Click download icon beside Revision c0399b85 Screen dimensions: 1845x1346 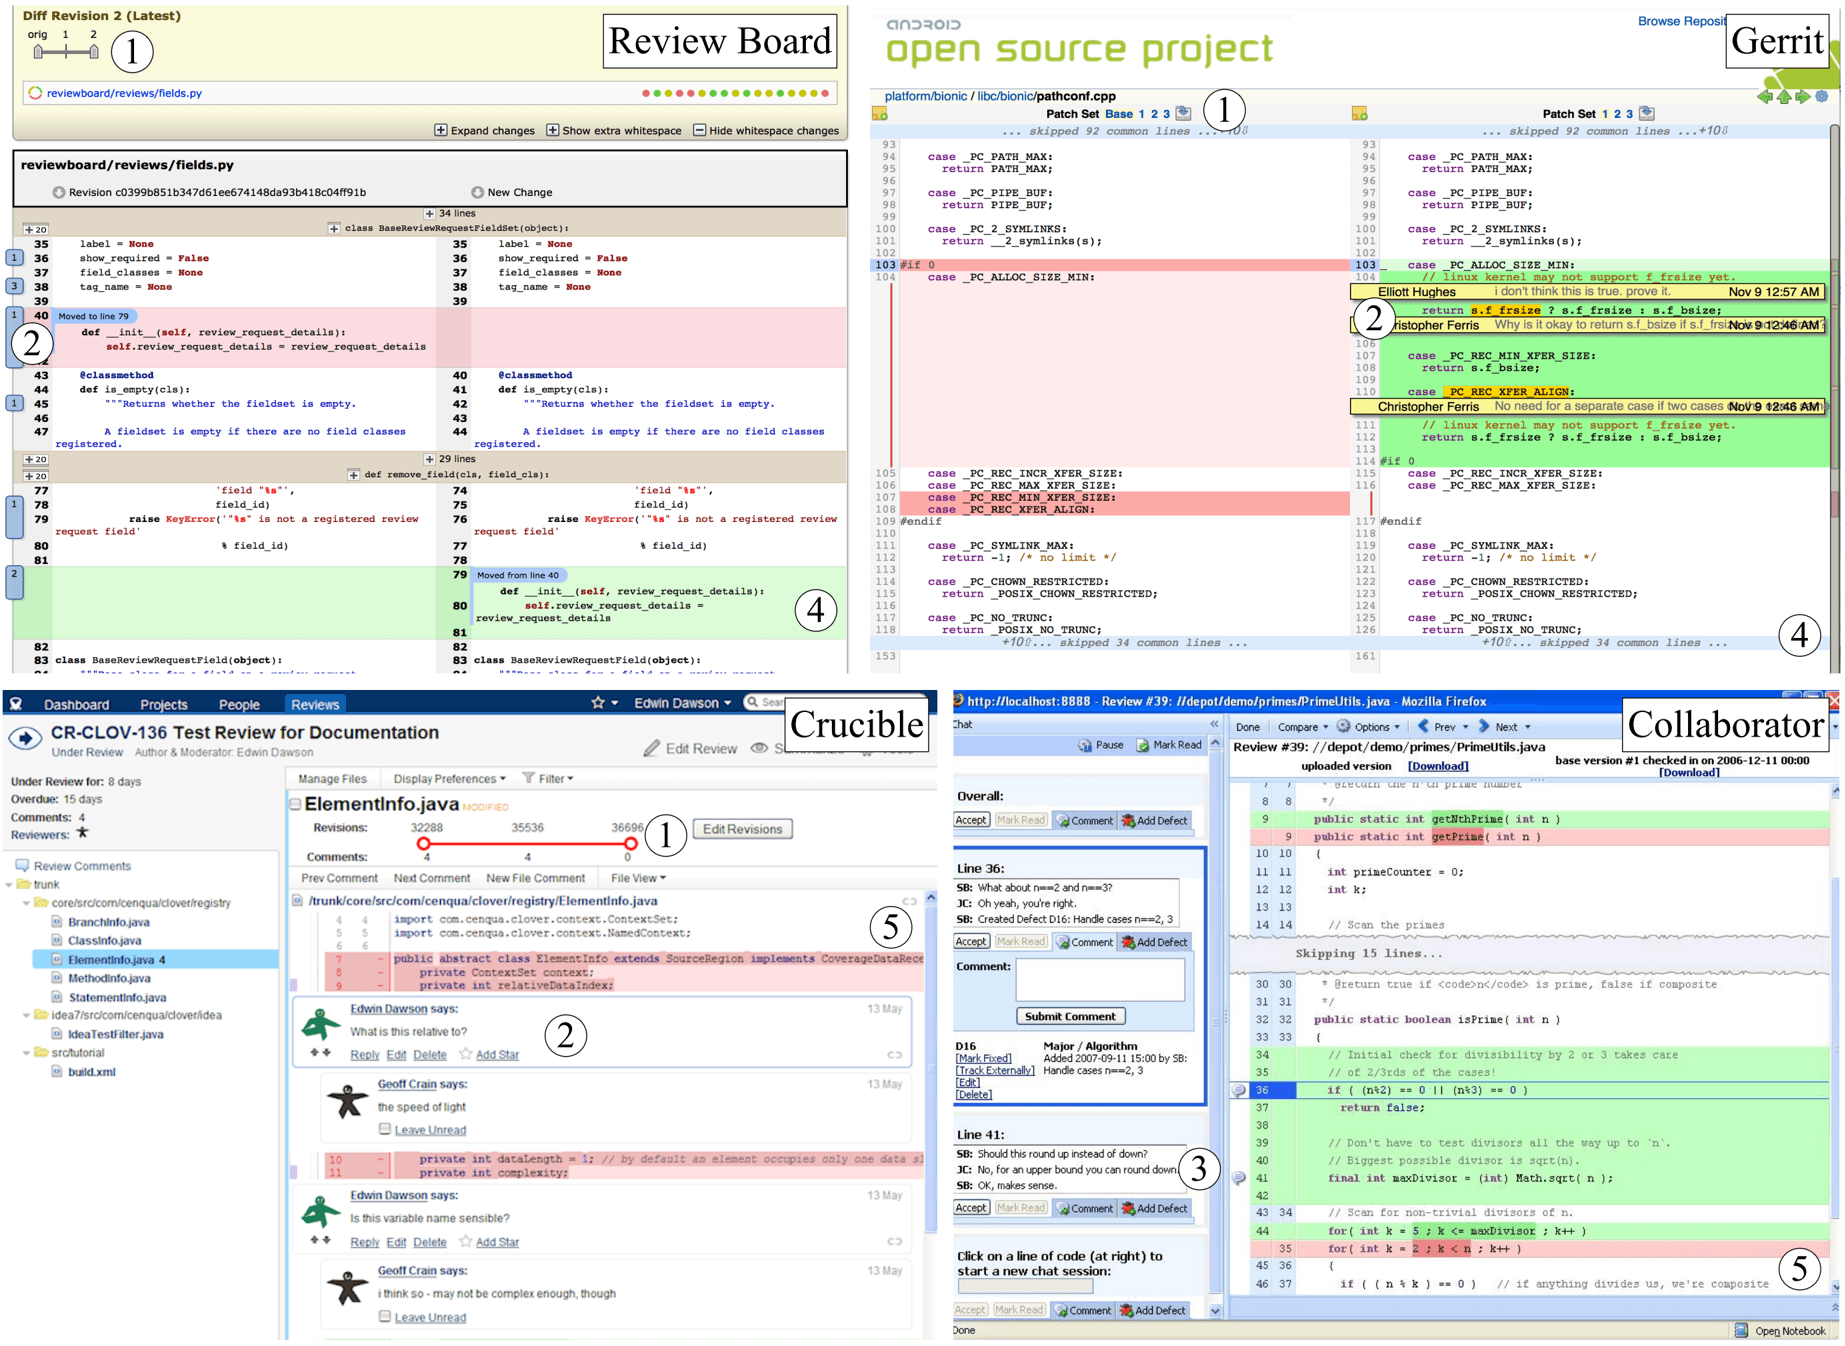(59, 192)
